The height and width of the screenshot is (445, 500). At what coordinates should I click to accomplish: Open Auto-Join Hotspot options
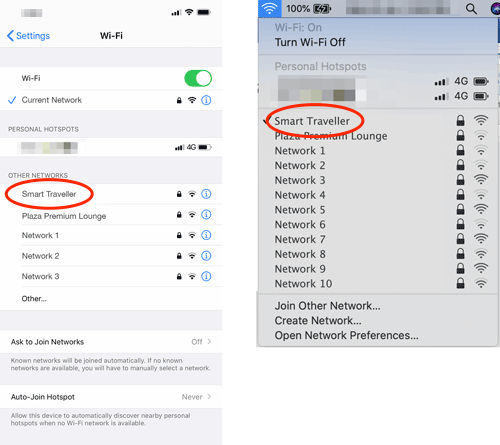(111, 397)
